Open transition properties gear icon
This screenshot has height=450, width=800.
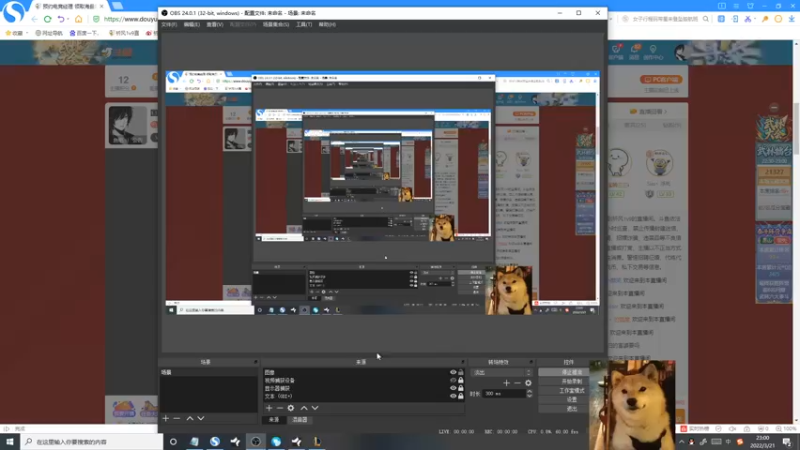(528, 383)
